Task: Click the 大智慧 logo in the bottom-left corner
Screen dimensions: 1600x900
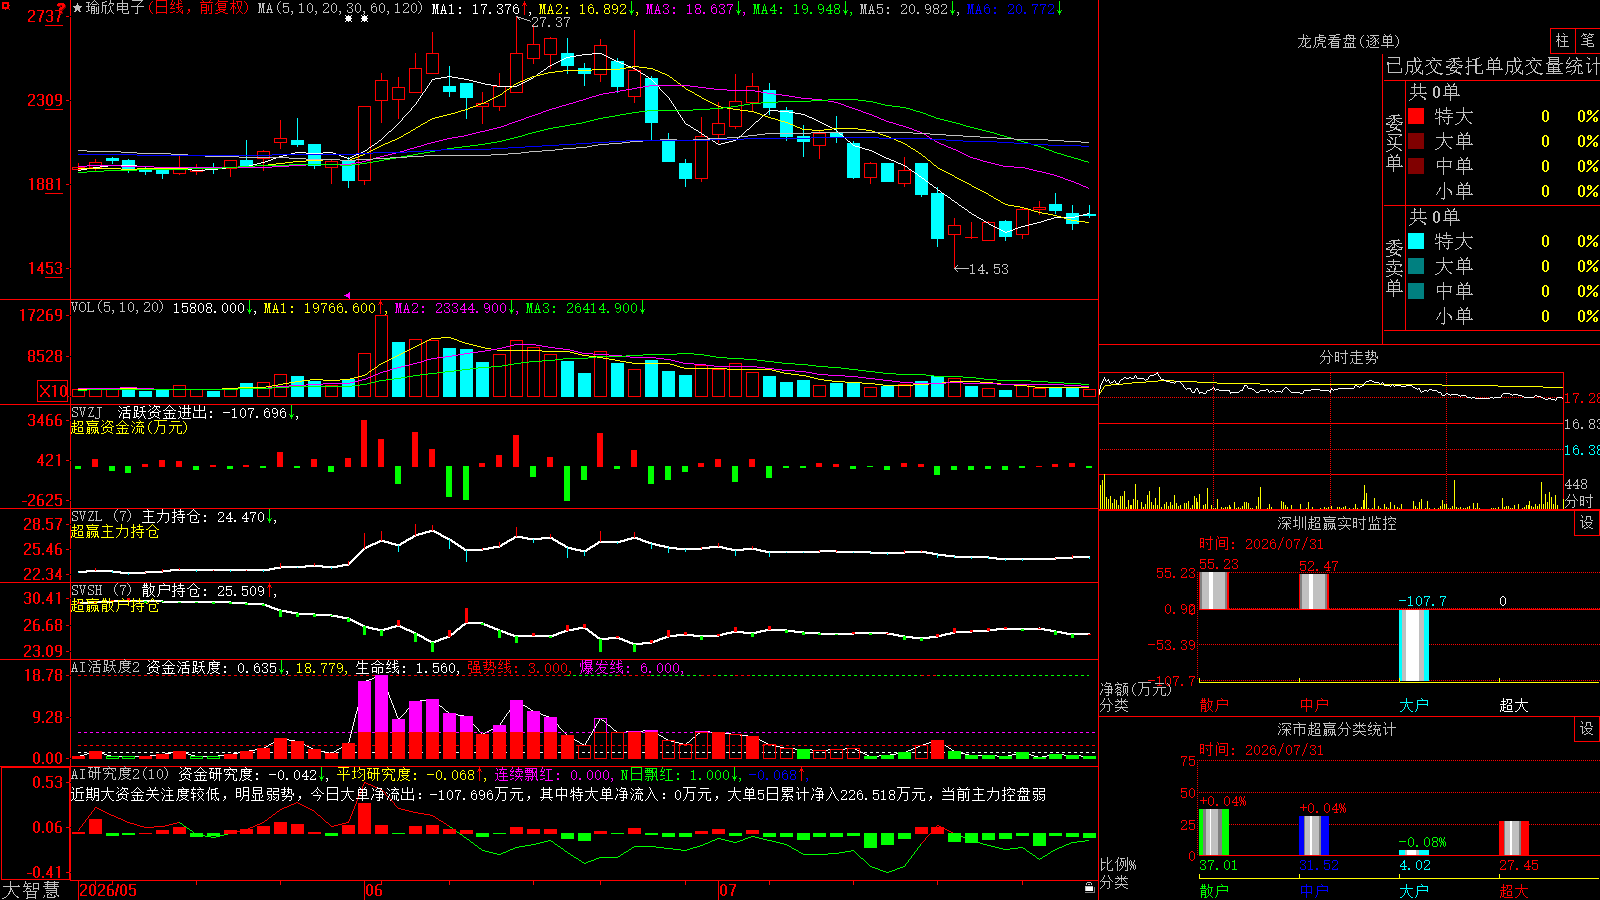Action: pyautogui.click(x=31, y=890)
